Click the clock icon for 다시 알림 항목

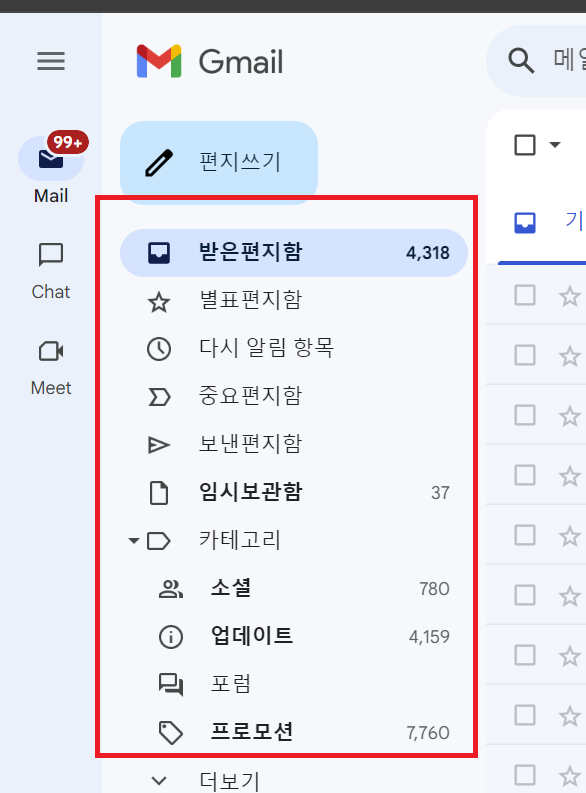click(159, 349)
